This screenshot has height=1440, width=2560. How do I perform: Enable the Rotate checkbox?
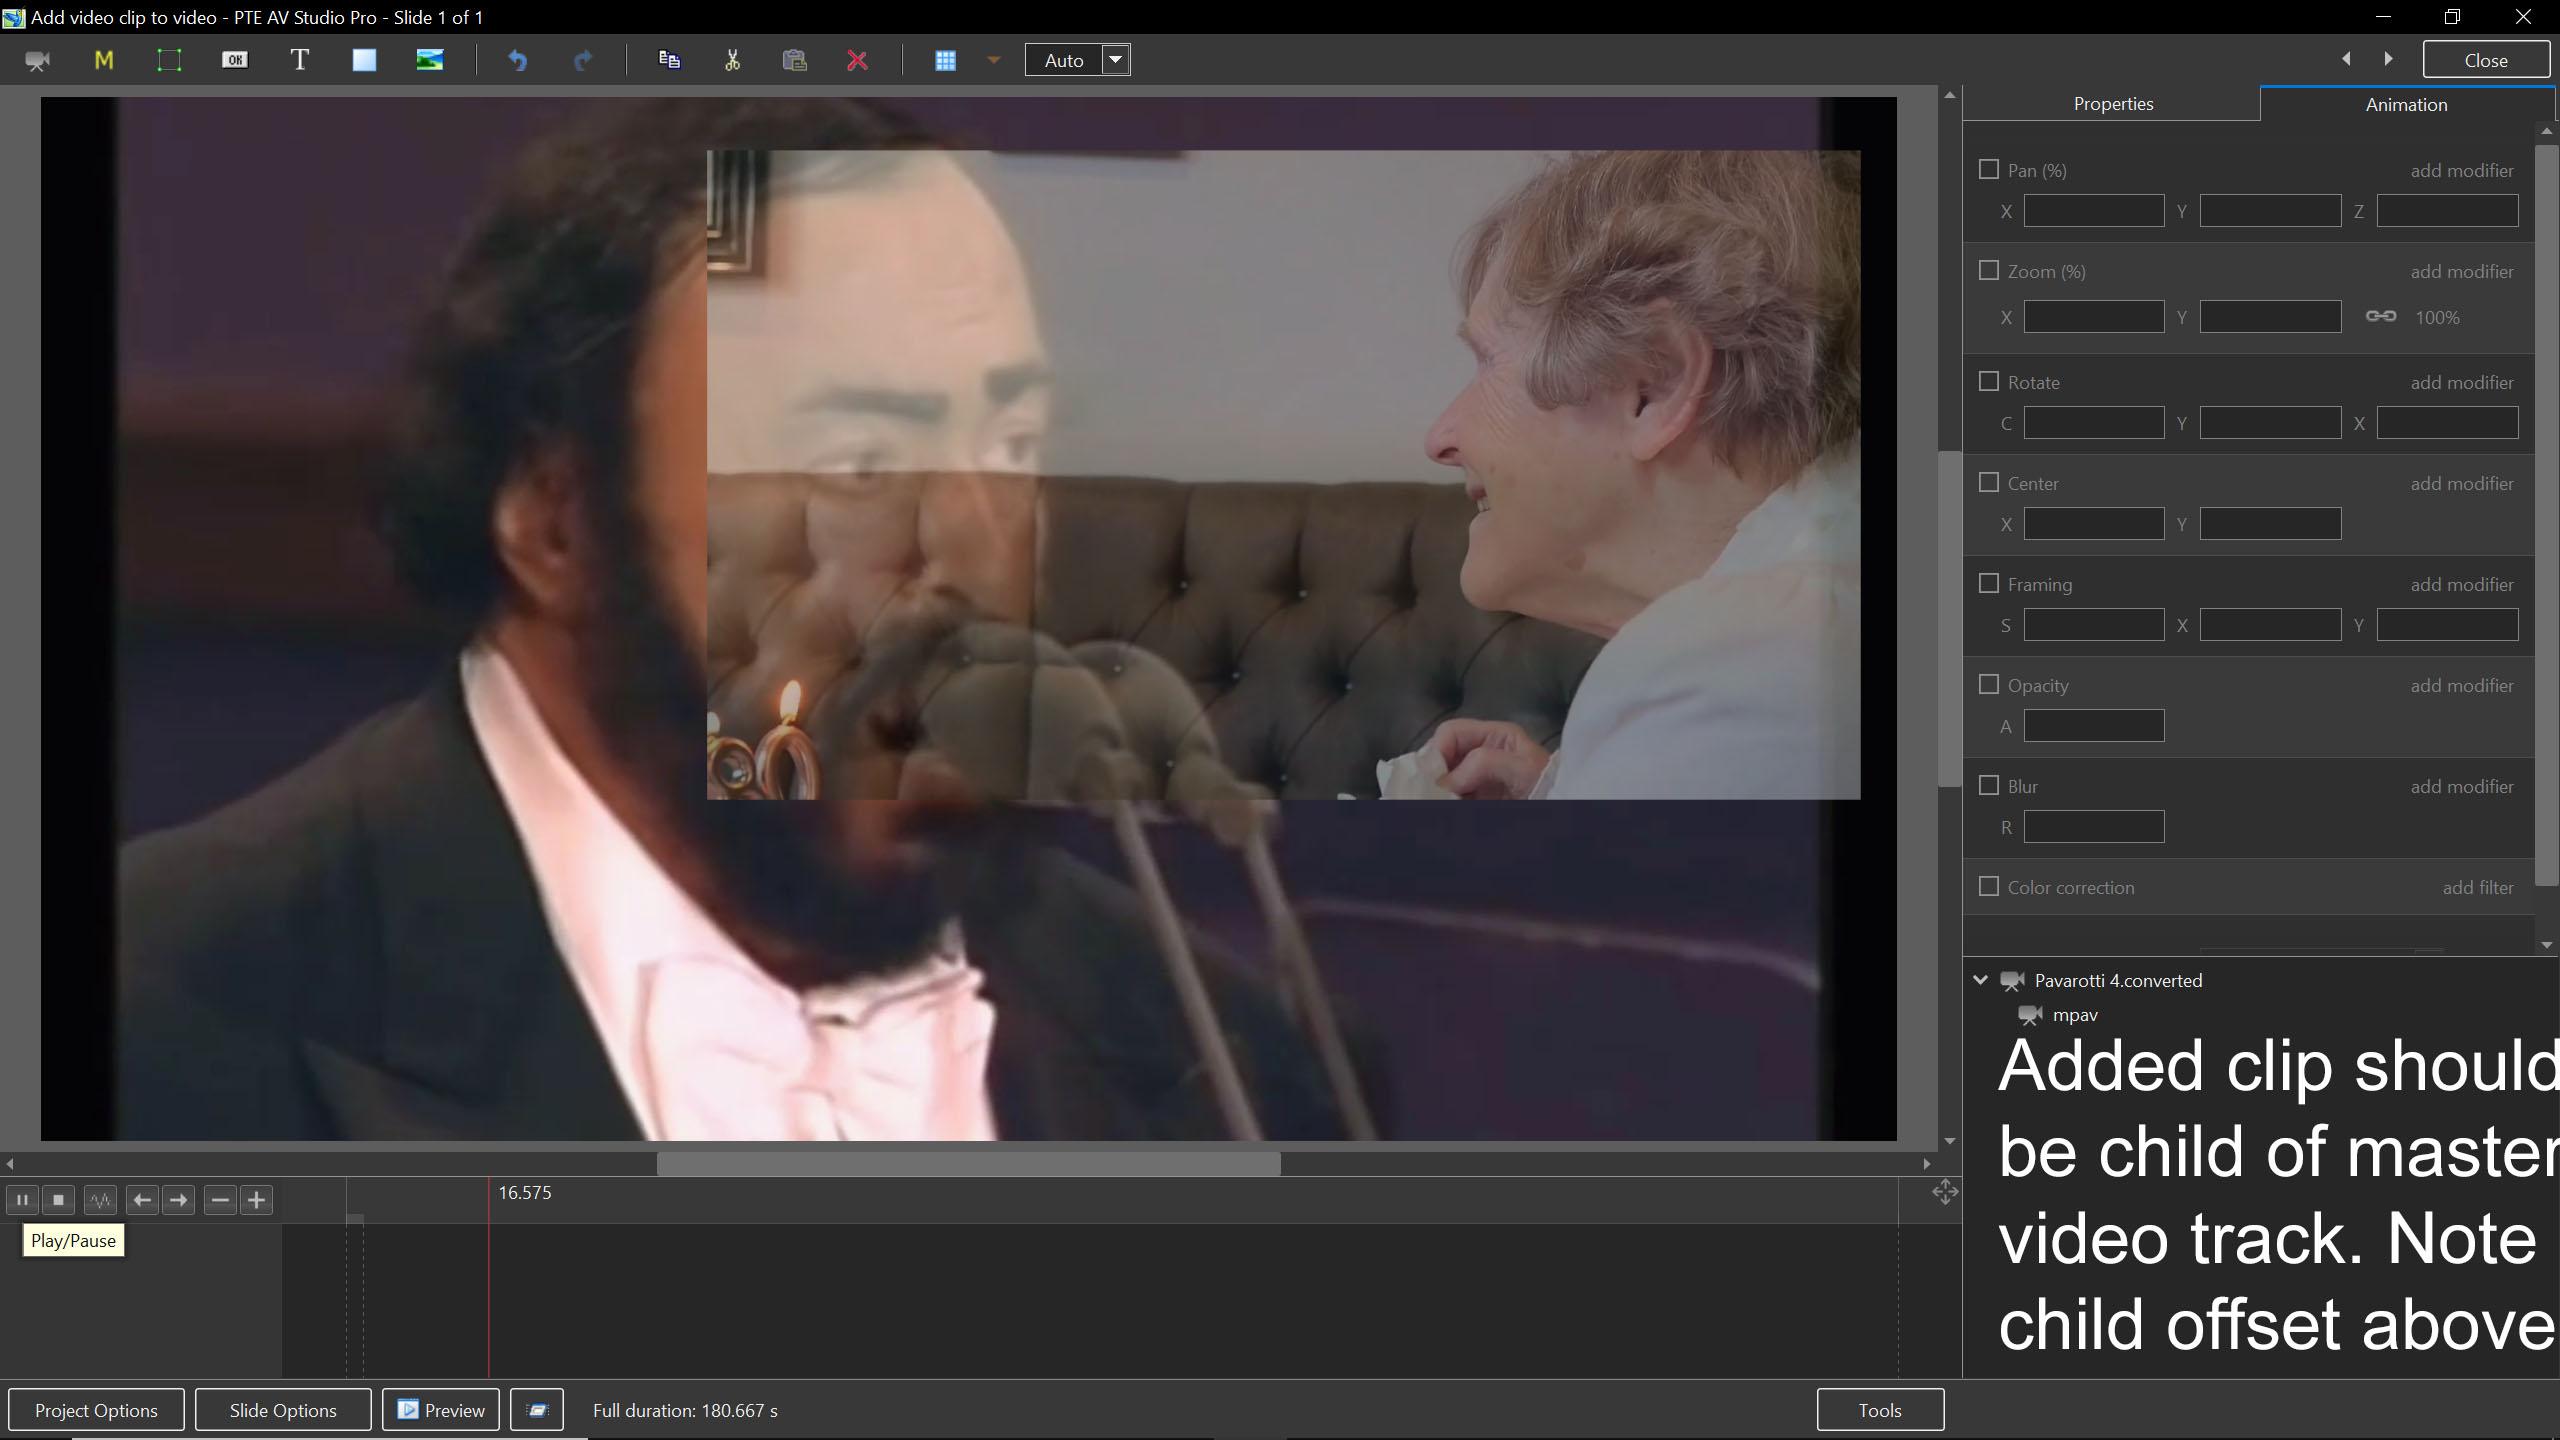pyautogui.click(x=1989, y=382)
